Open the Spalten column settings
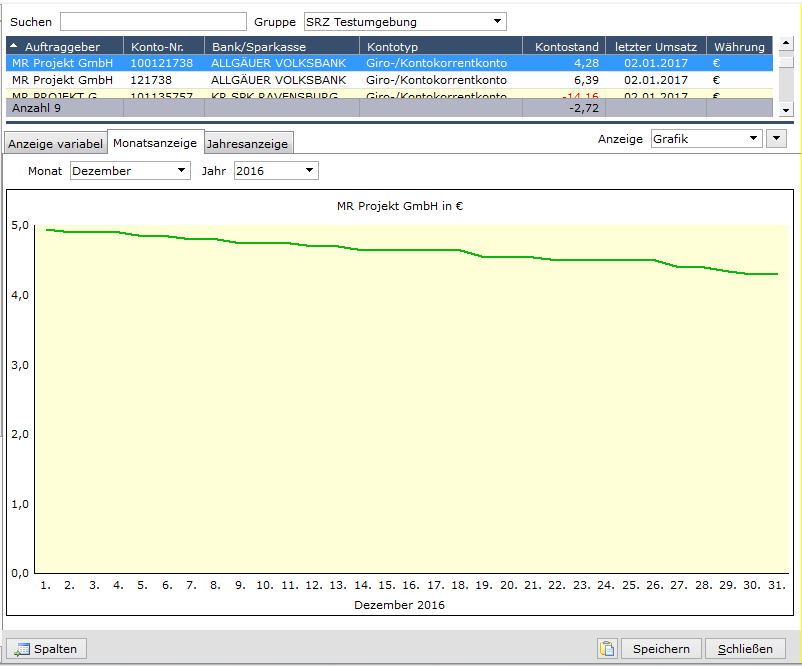Screen dimensions: 802x666 (x=47, y=649)
